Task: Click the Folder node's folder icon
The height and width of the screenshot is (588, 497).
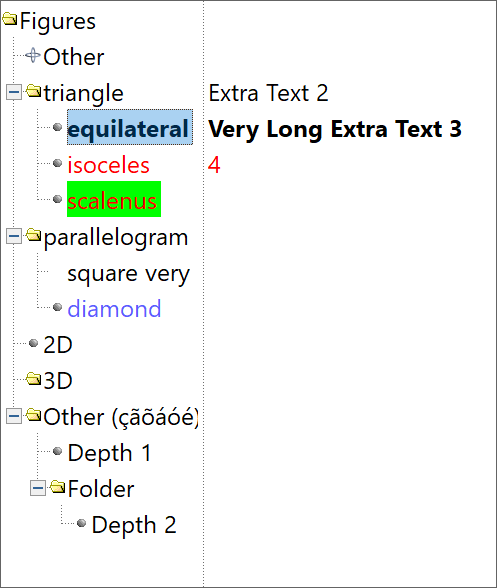Action: pos(57,487)
